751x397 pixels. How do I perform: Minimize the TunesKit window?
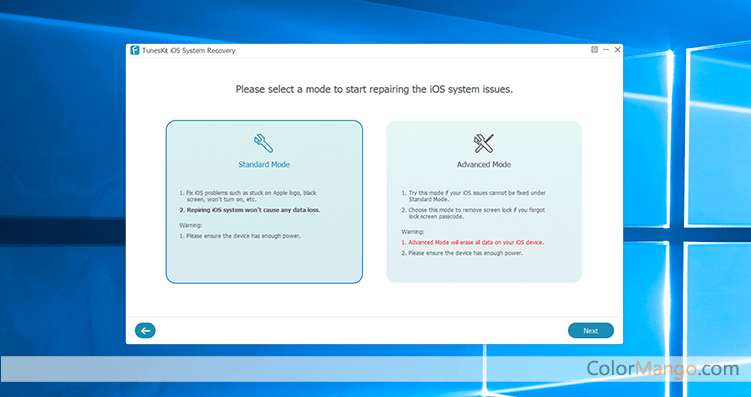tap(606, 50)
